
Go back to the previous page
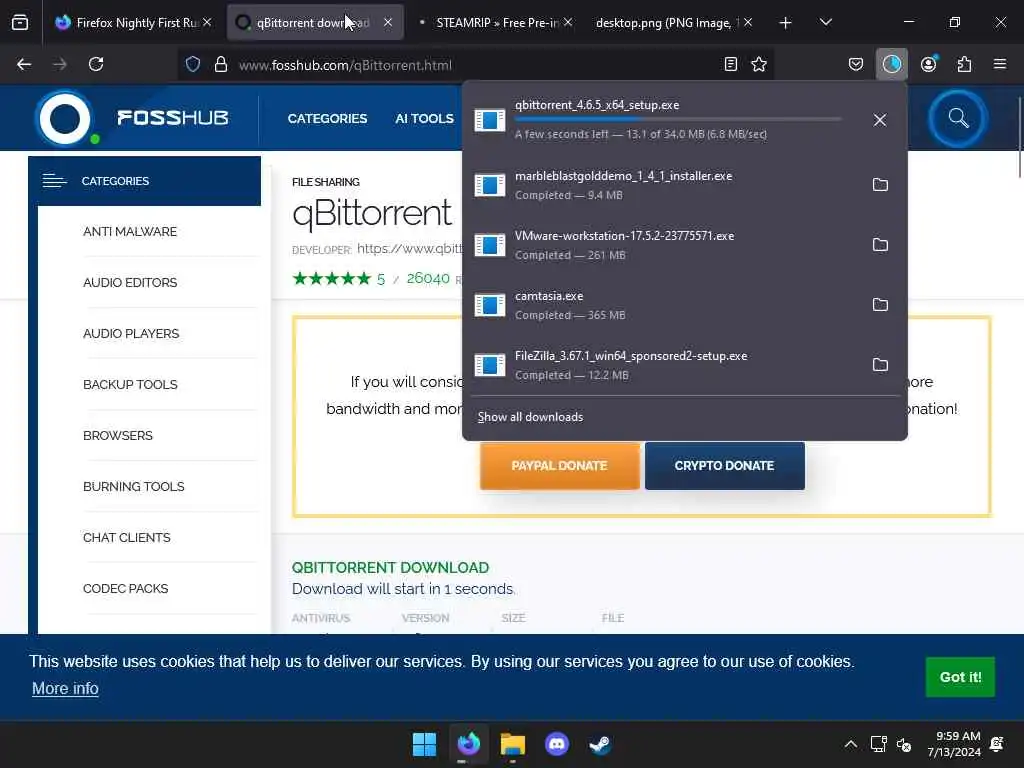24,64
